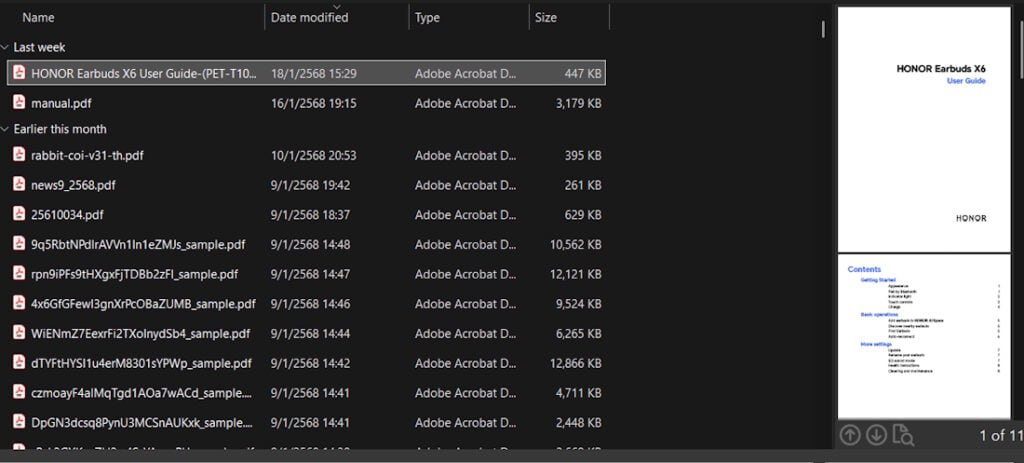This screenshot has width=1024, height=463.
Task: Click the Contents page in preview pane
Action: click(x=923, y=336)
